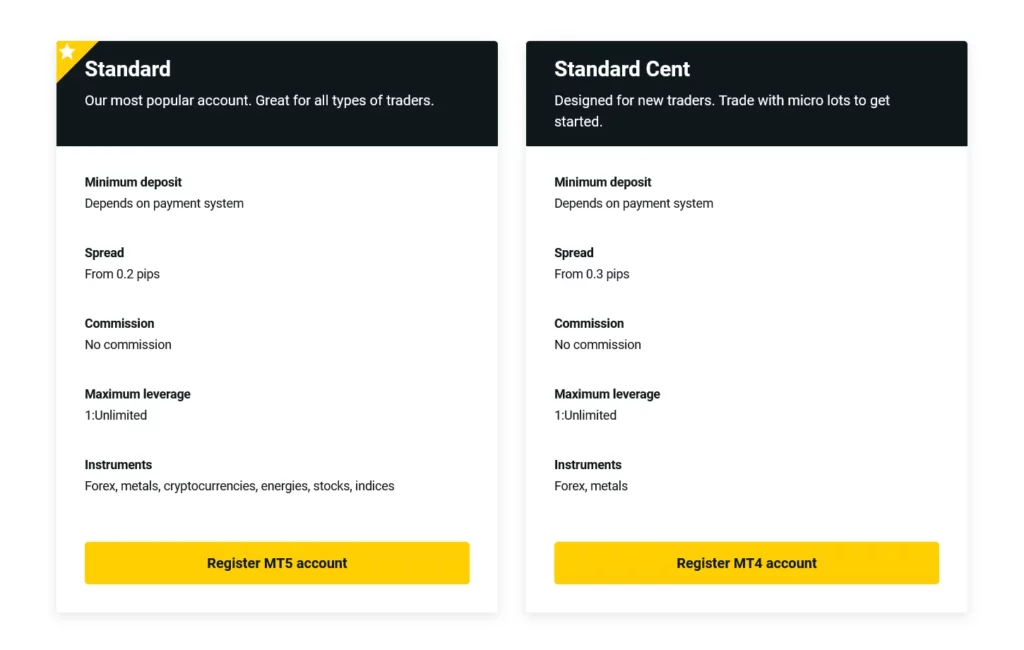This screenshot has width=1024, height=650.
Task: Click 'No commission' text in Standard Cent card
Action: (598, 345)
